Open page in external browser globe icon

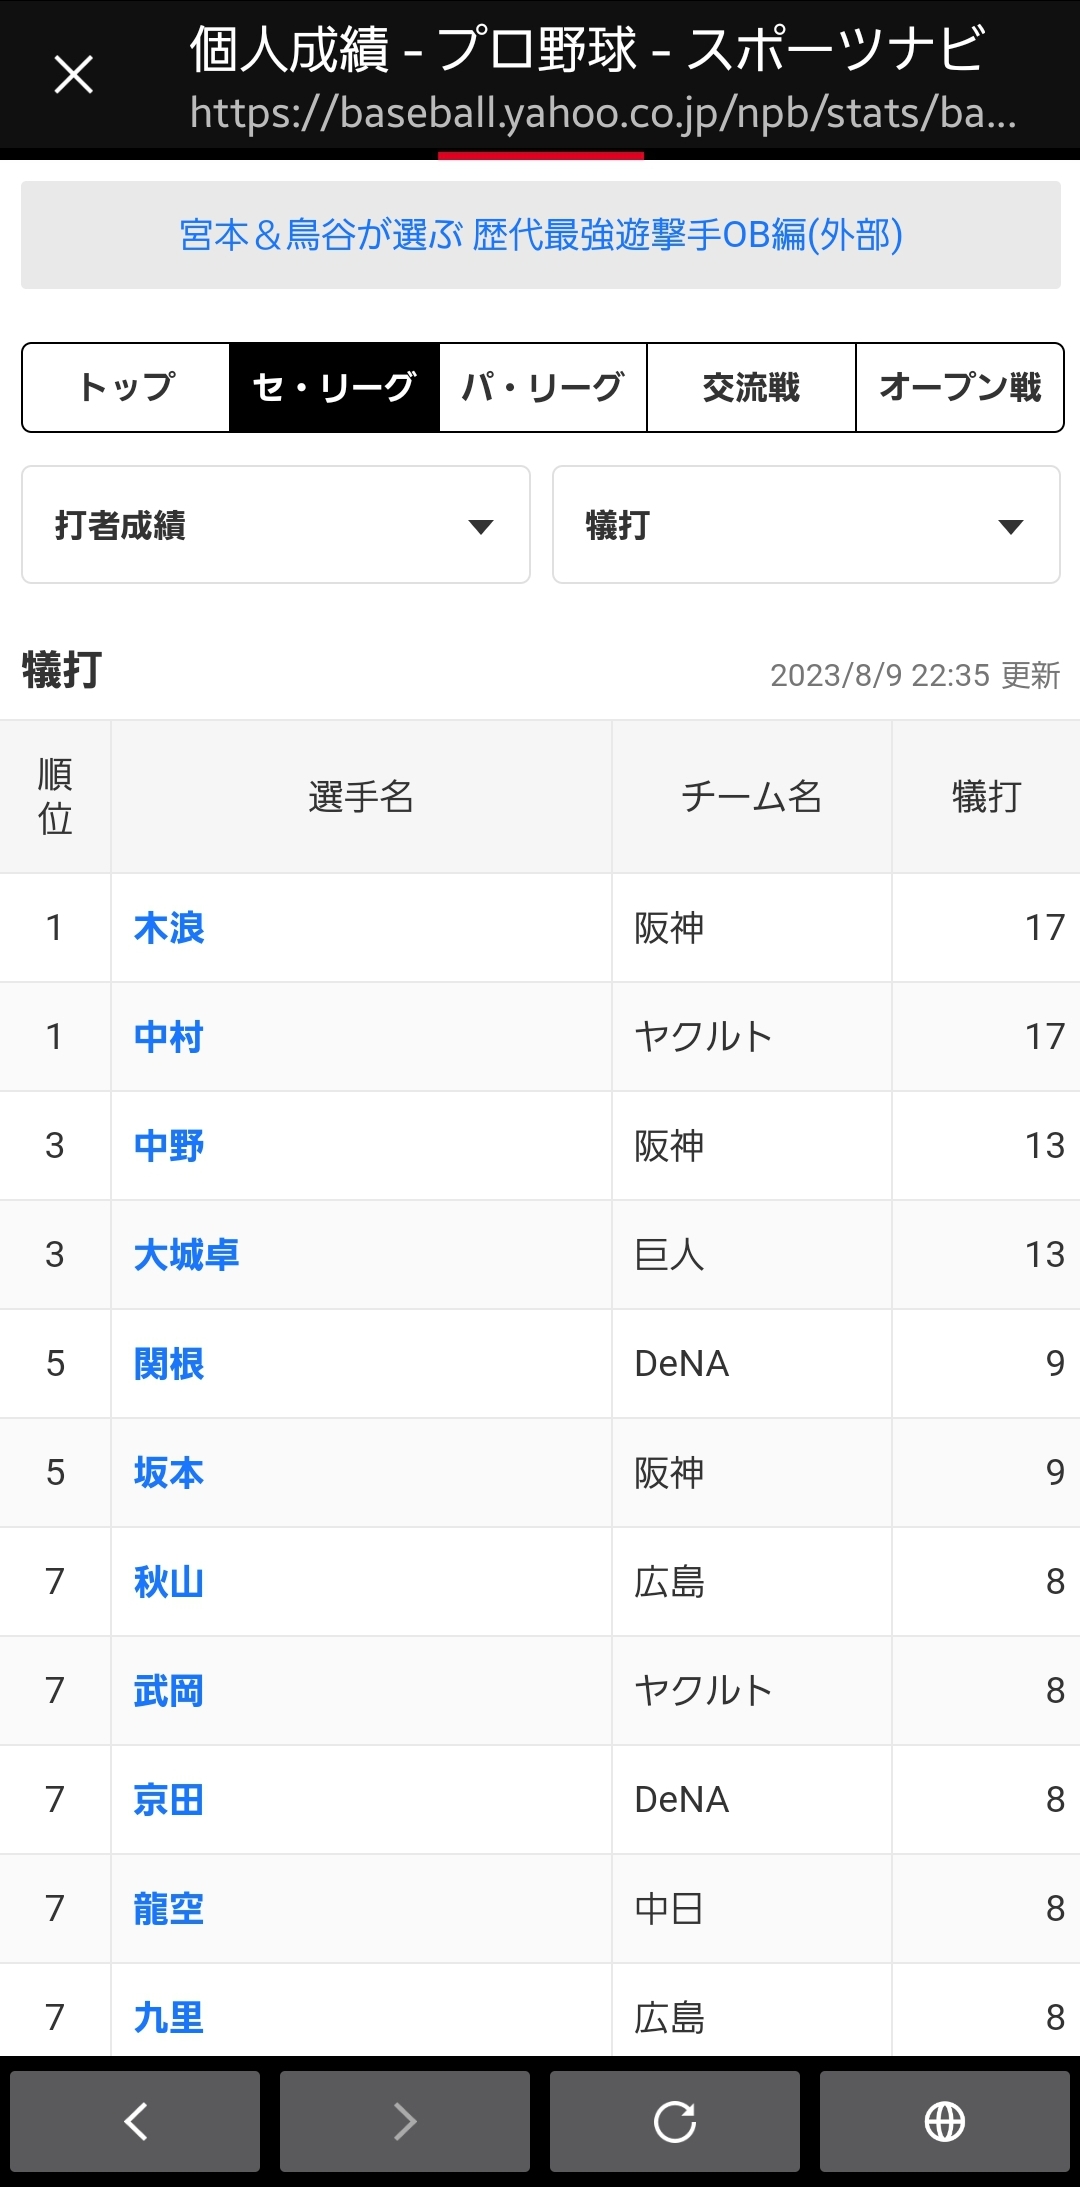945,2121
